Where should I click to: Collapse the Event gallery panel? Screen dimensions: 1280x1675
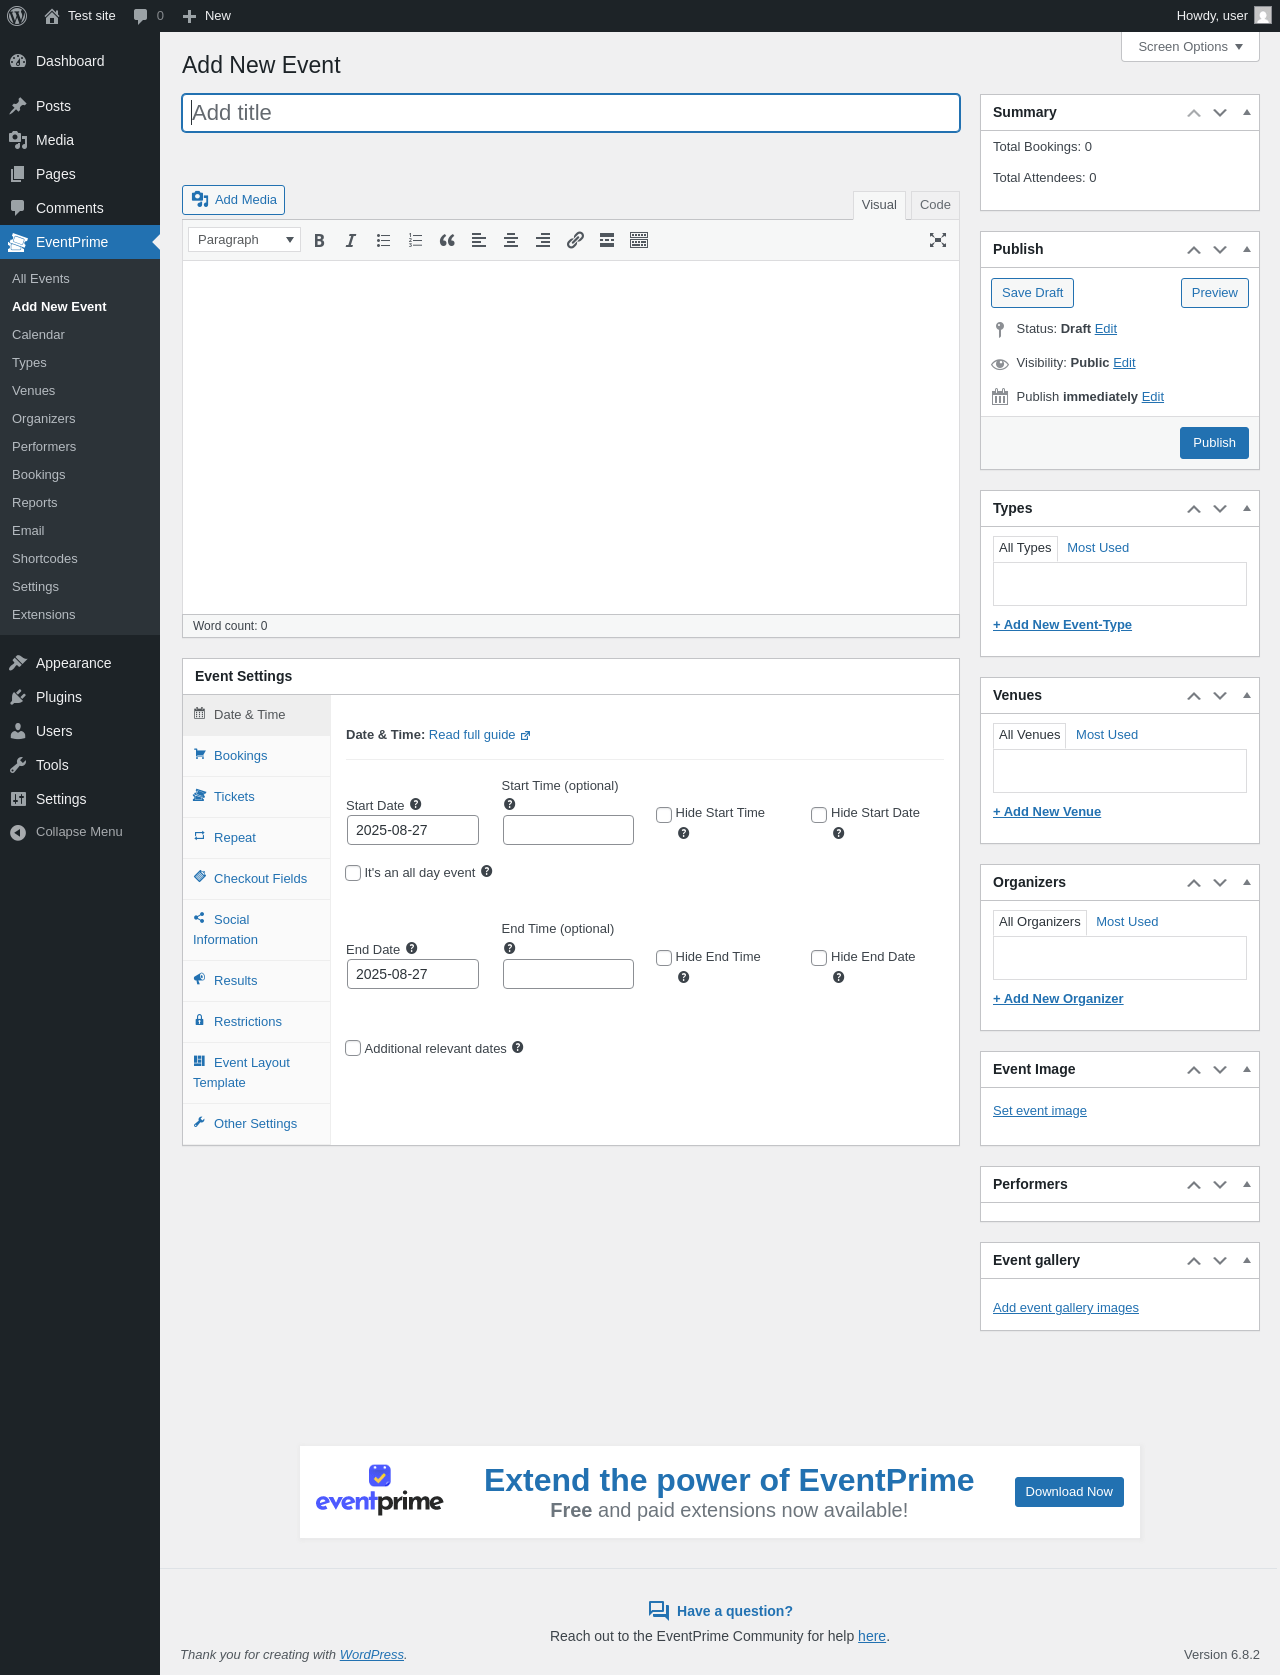1247,1260
